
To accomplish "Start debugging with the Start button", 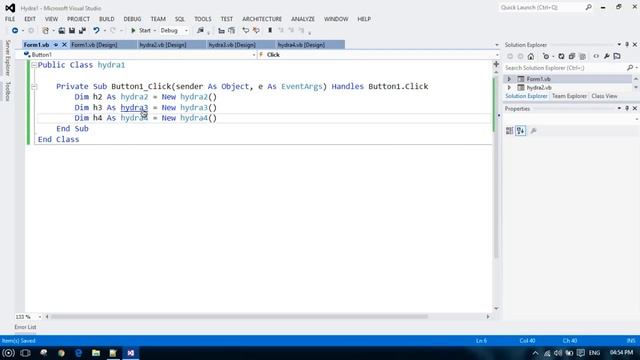I will tap(141, 31).
